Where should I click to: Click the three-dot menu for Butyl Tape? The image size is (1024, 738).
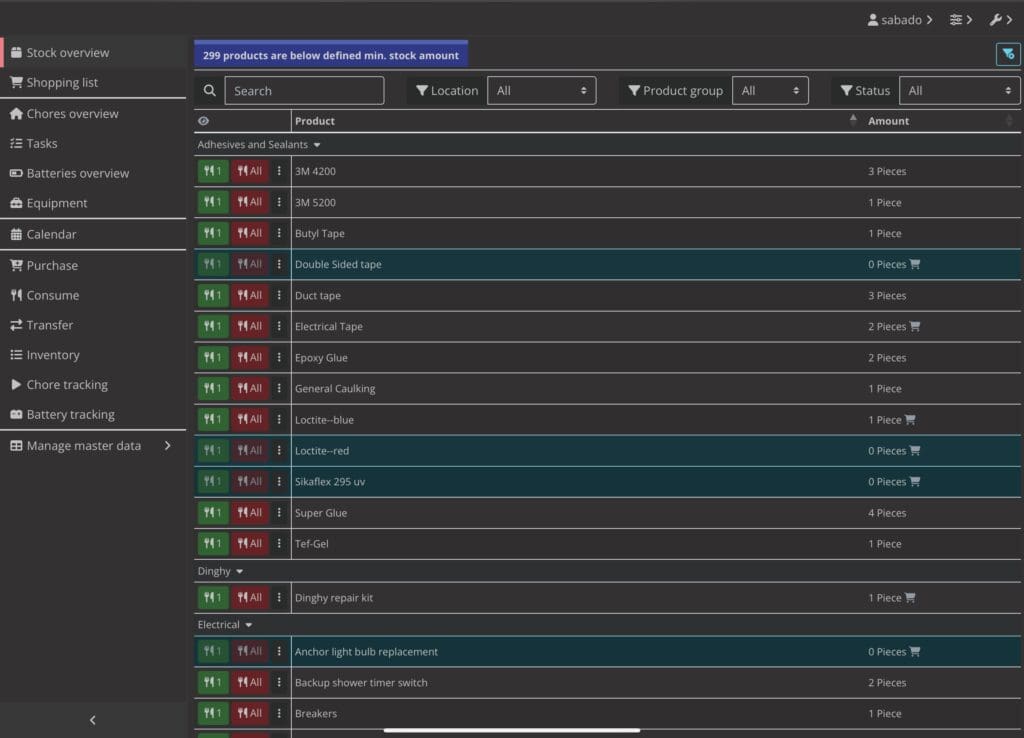pyautogui.click(x=279, y=233)
